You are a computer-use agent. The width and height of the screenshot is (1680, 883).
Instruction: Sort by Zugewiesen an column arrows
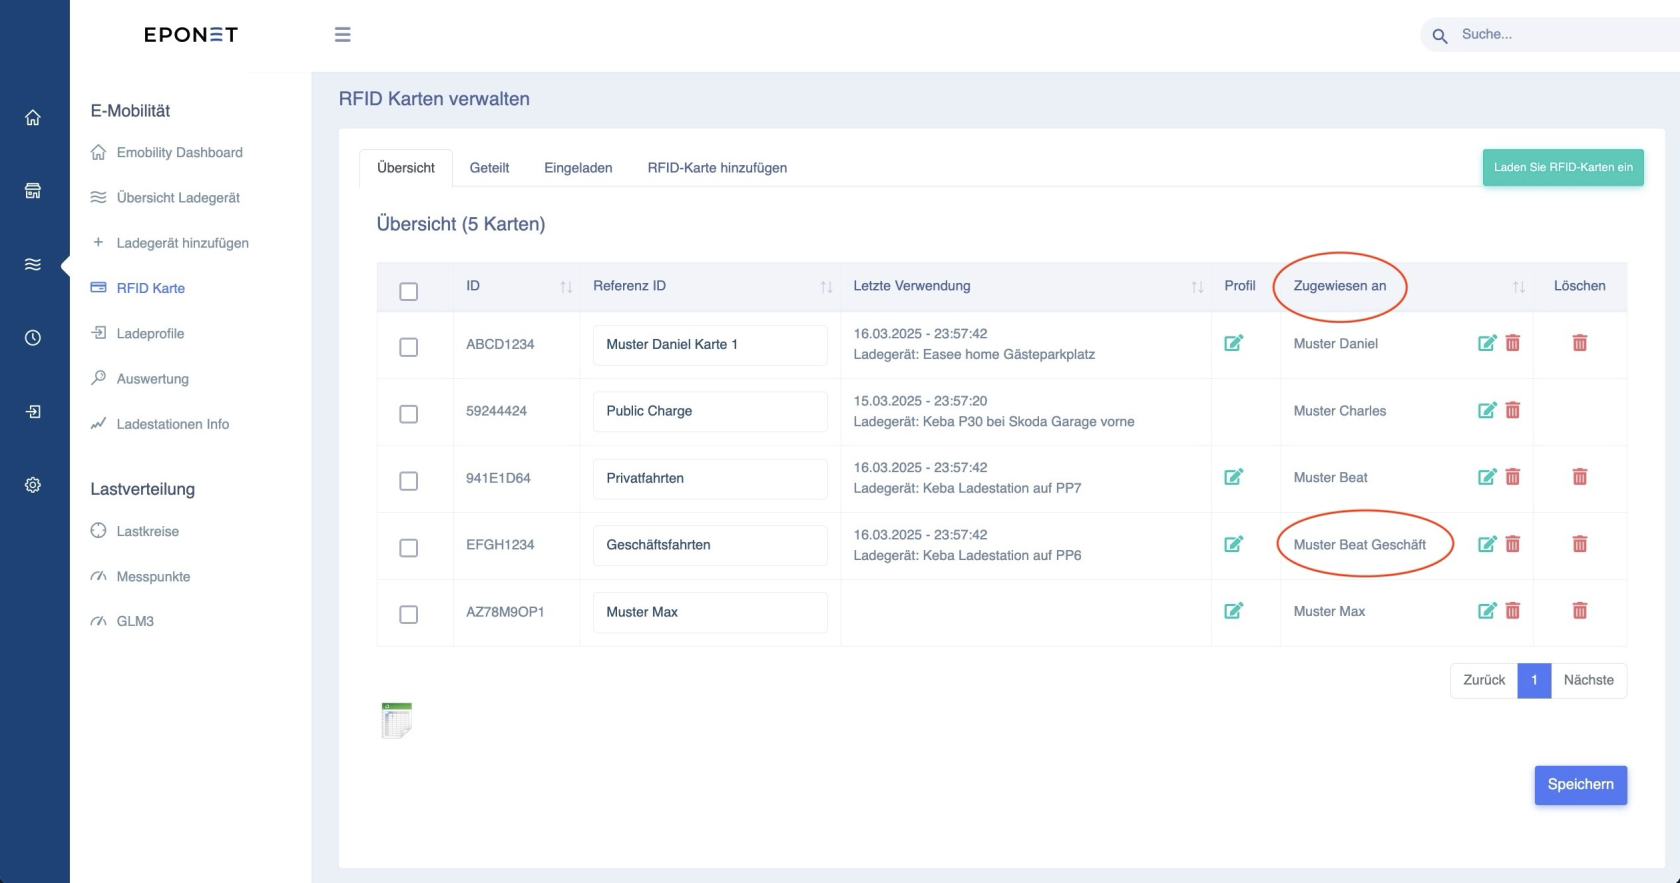1519,287
